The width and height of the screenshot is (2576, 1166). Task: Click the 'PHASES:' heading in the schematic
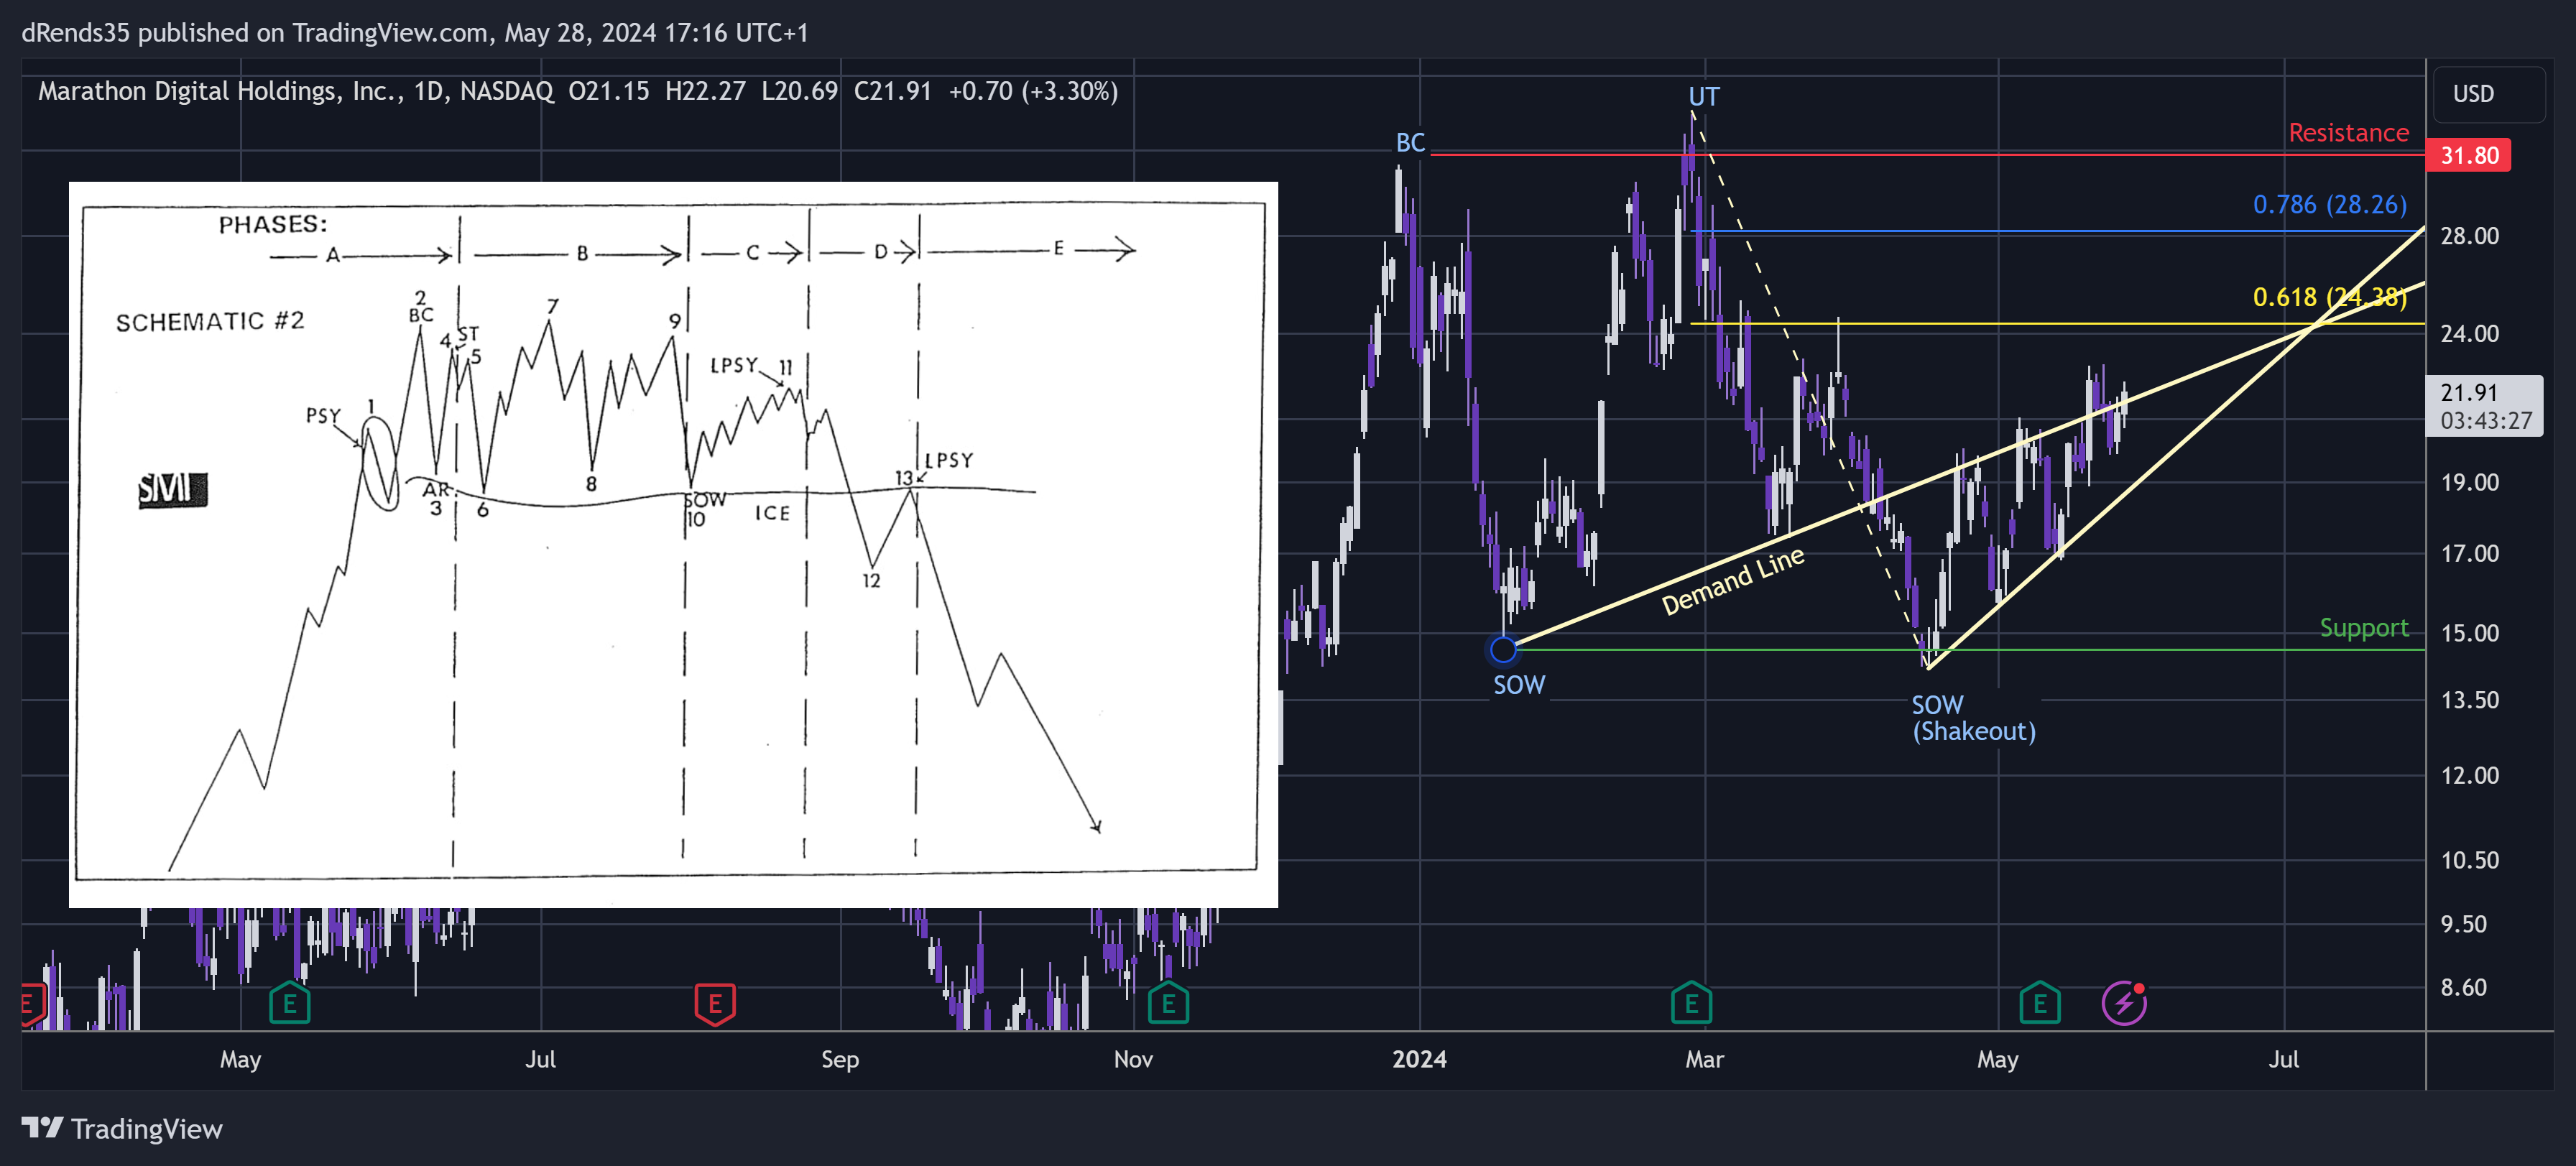pyautogui.click(x=273, y=224)
